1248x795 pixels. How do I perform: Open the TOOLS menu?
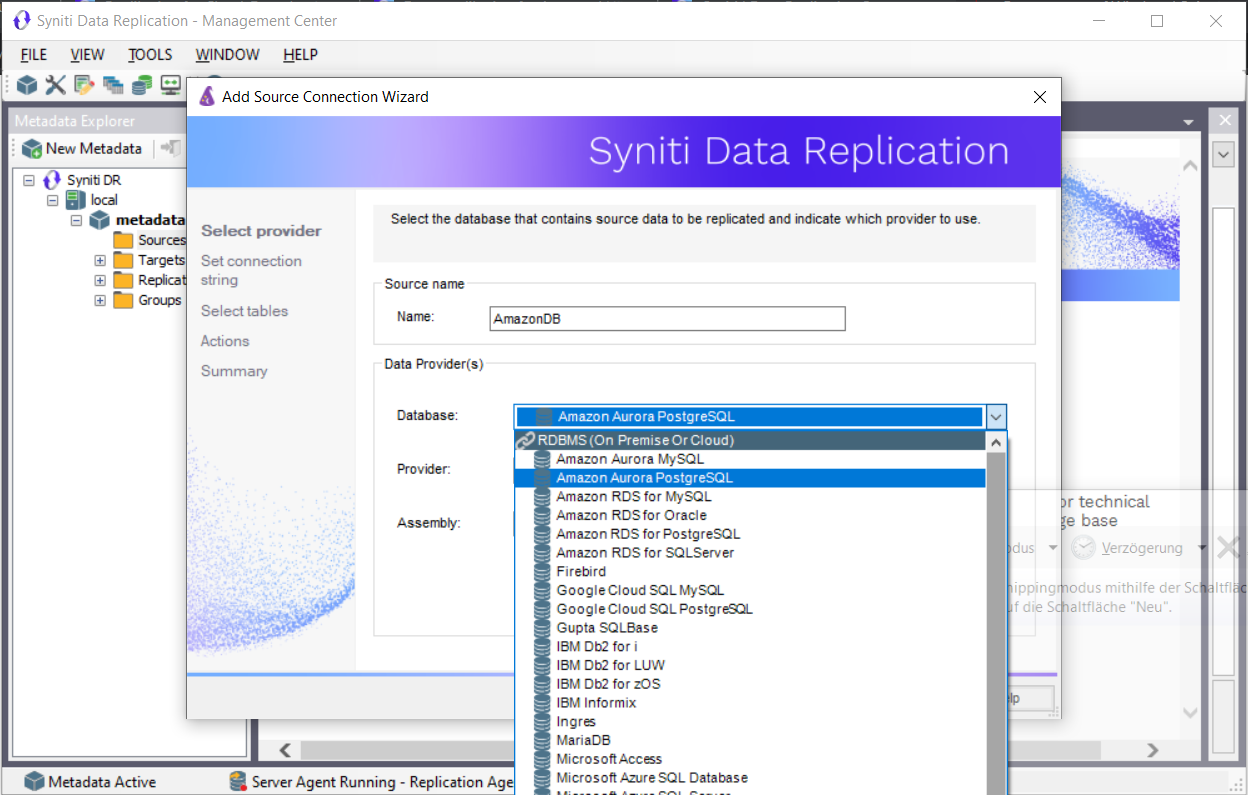(x=150, y=55)
